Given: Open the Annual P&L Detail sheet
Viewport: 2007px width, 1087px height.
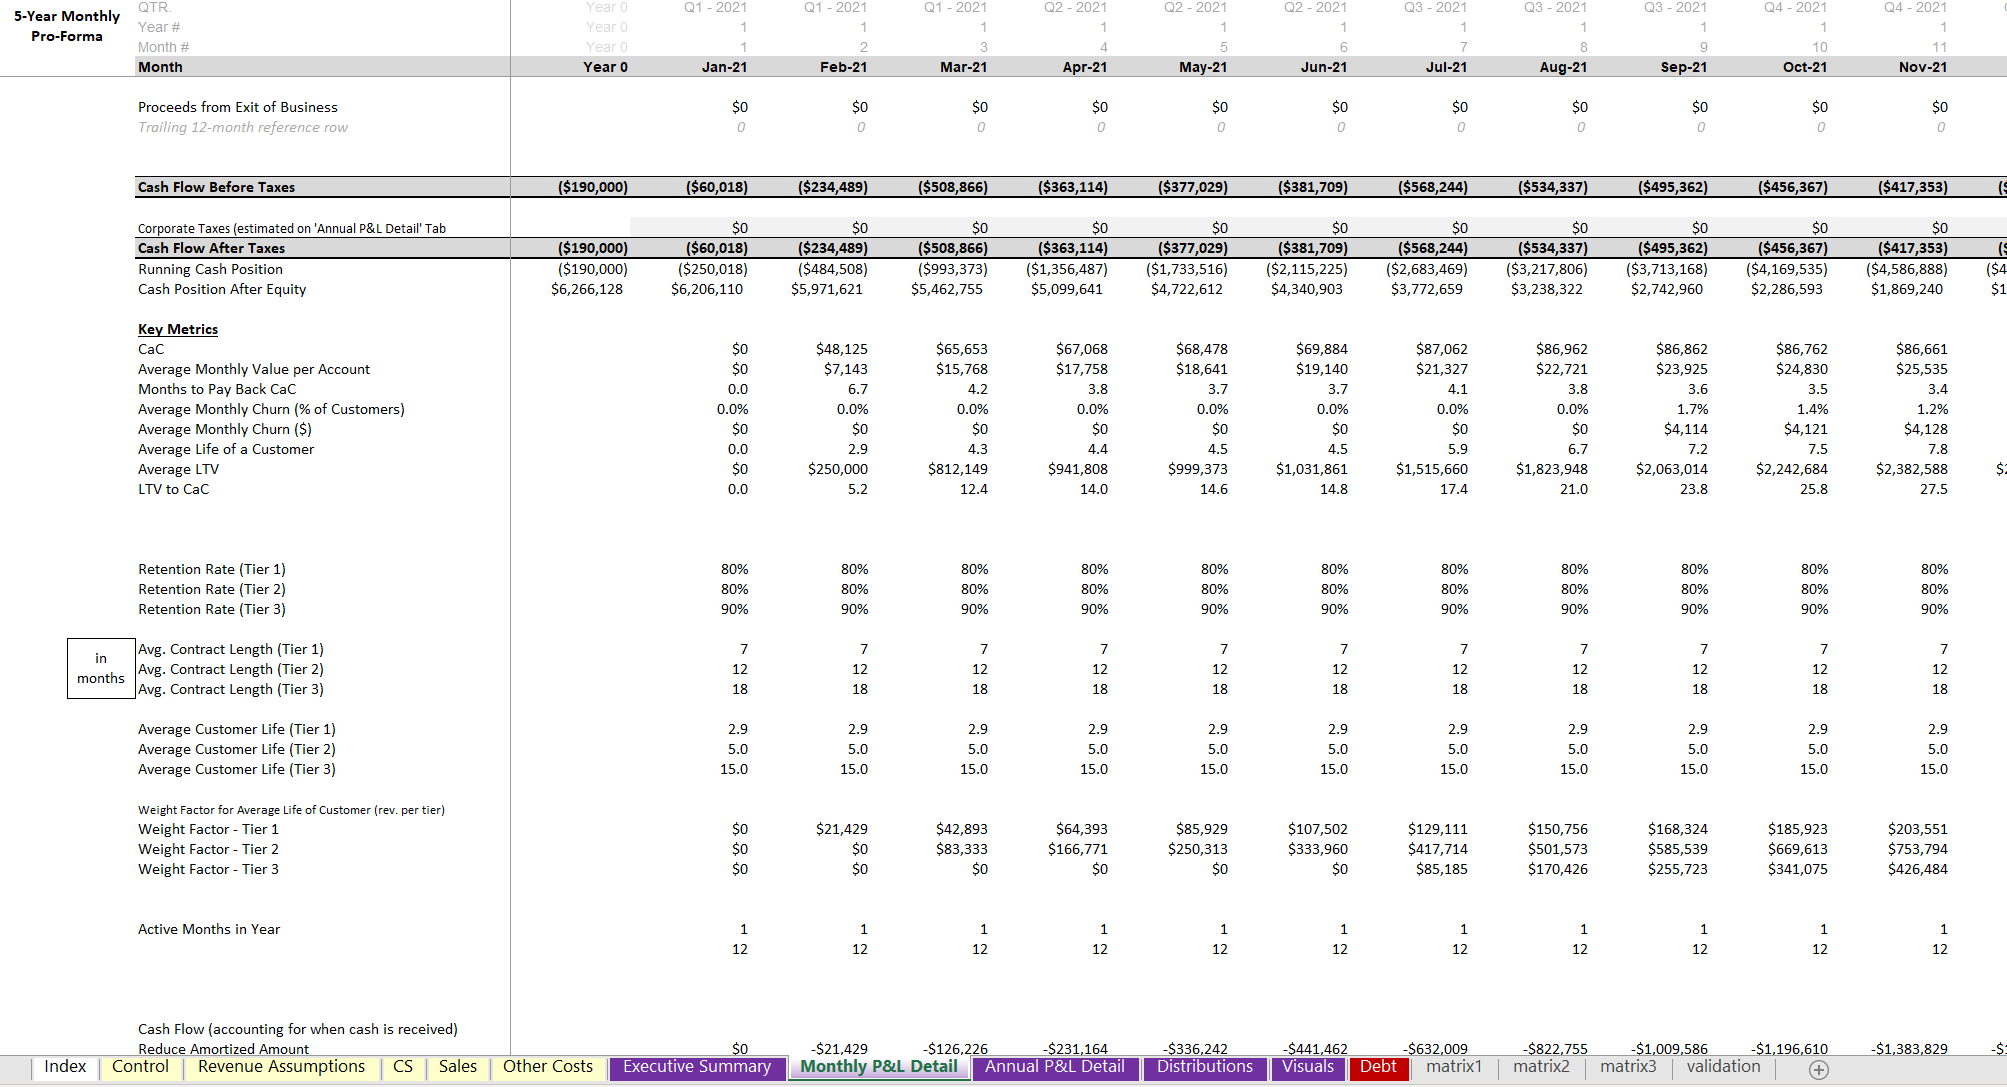Looking at the screenshot, I should tap(1055, 1067).
